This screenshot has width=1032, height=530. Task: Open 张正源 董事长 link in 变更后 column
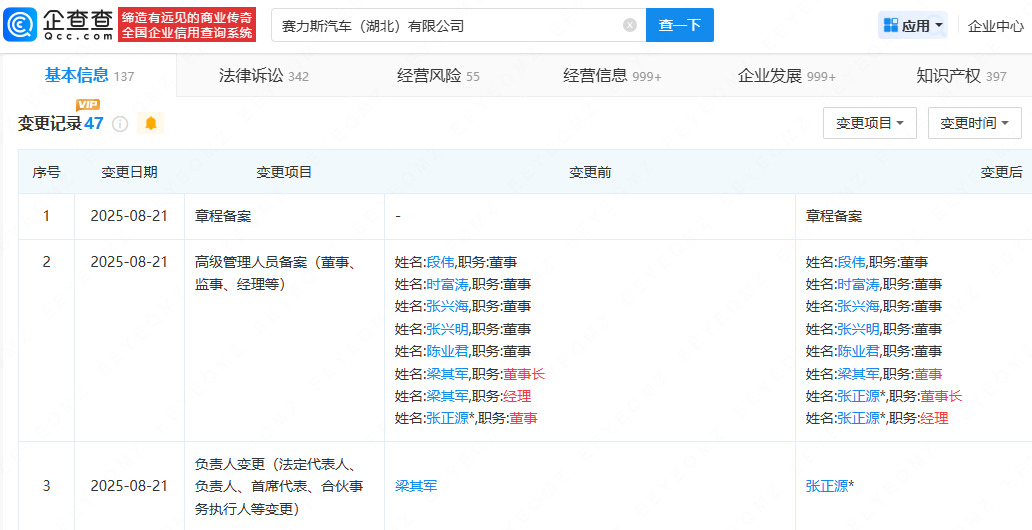[858, 396]
